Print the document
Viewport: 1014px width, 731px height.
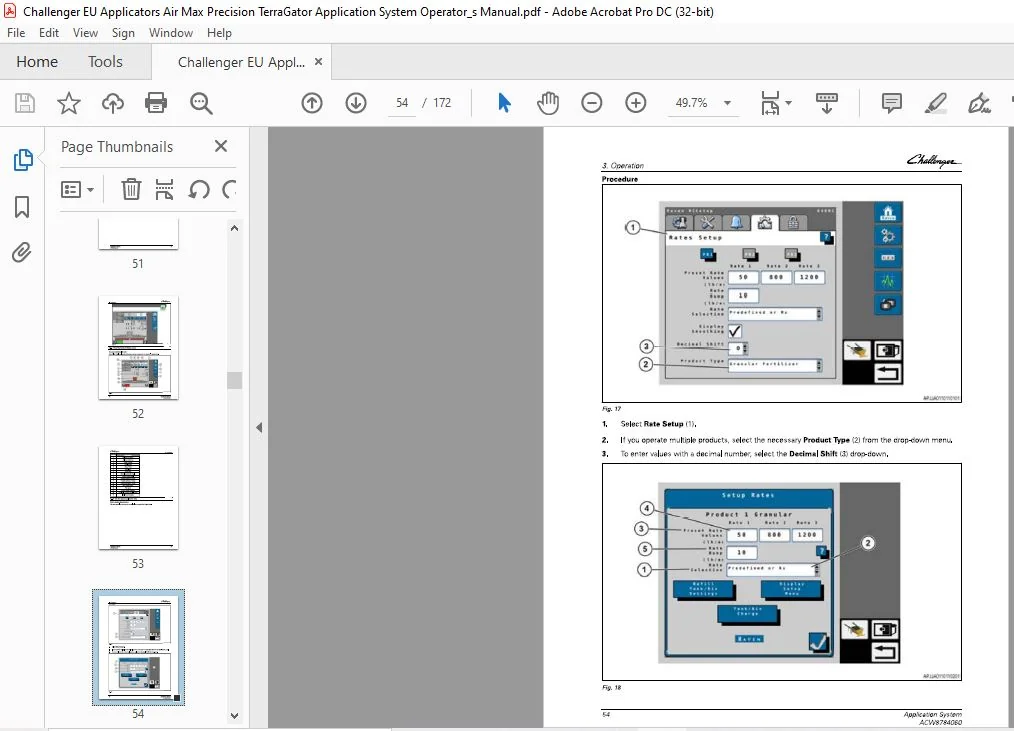(156, 103)
